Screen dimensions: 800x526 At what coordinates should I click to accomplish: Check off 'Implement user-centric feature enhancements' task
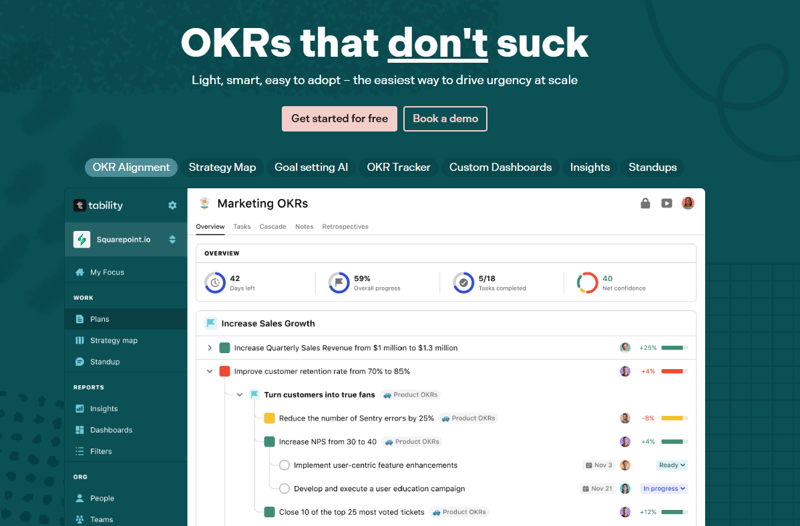click(x=284, y=465)
